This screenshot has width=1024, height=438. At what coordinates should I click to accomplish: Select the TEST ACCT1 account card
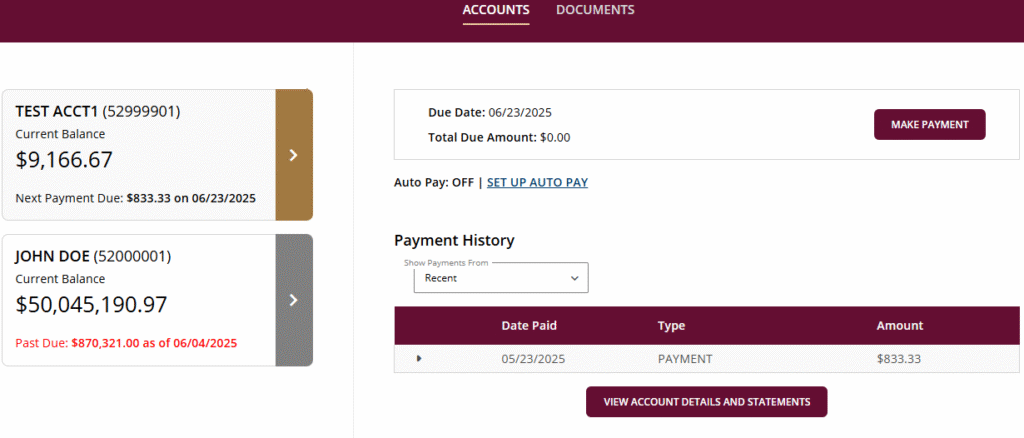(x=139, y=155)
